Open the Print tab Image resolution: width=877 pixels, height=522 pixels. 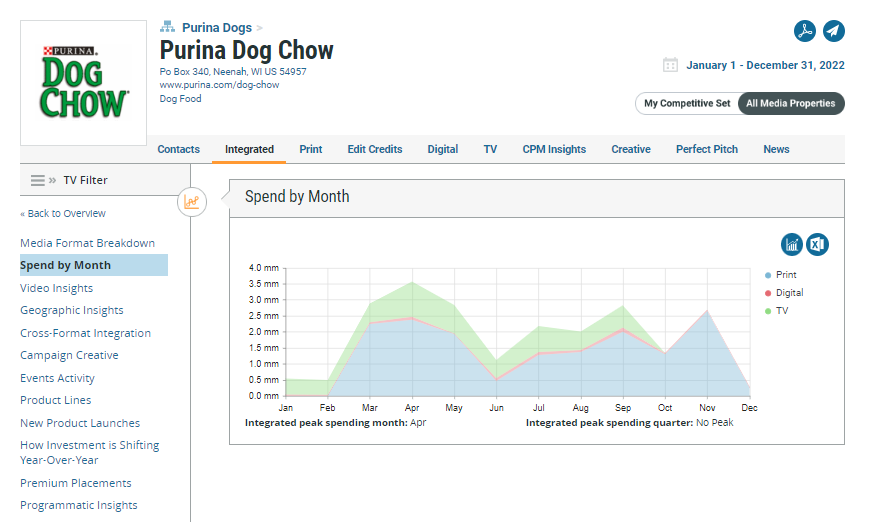click(x=310, y=149)
